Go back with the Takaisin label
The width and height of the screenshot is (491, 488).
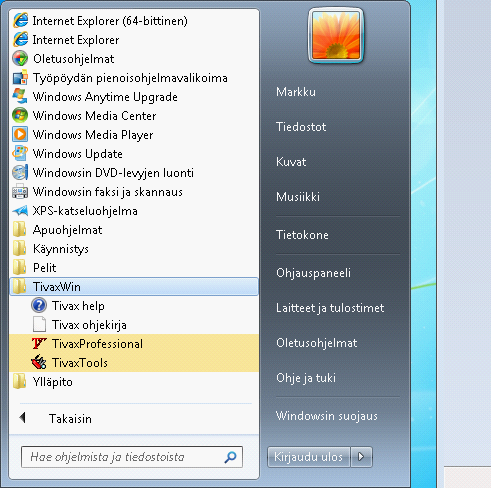(x=70, y=419)
